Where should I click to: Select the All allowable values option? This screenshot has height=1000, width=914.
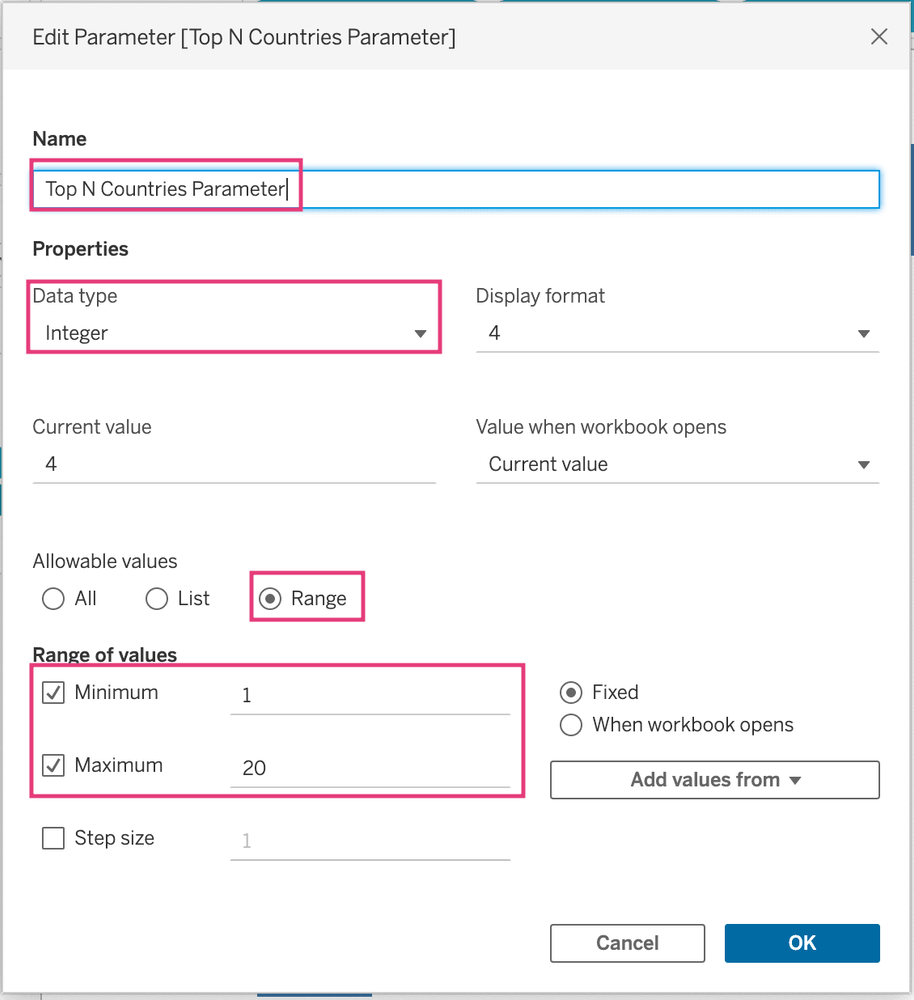coord(53,597)
